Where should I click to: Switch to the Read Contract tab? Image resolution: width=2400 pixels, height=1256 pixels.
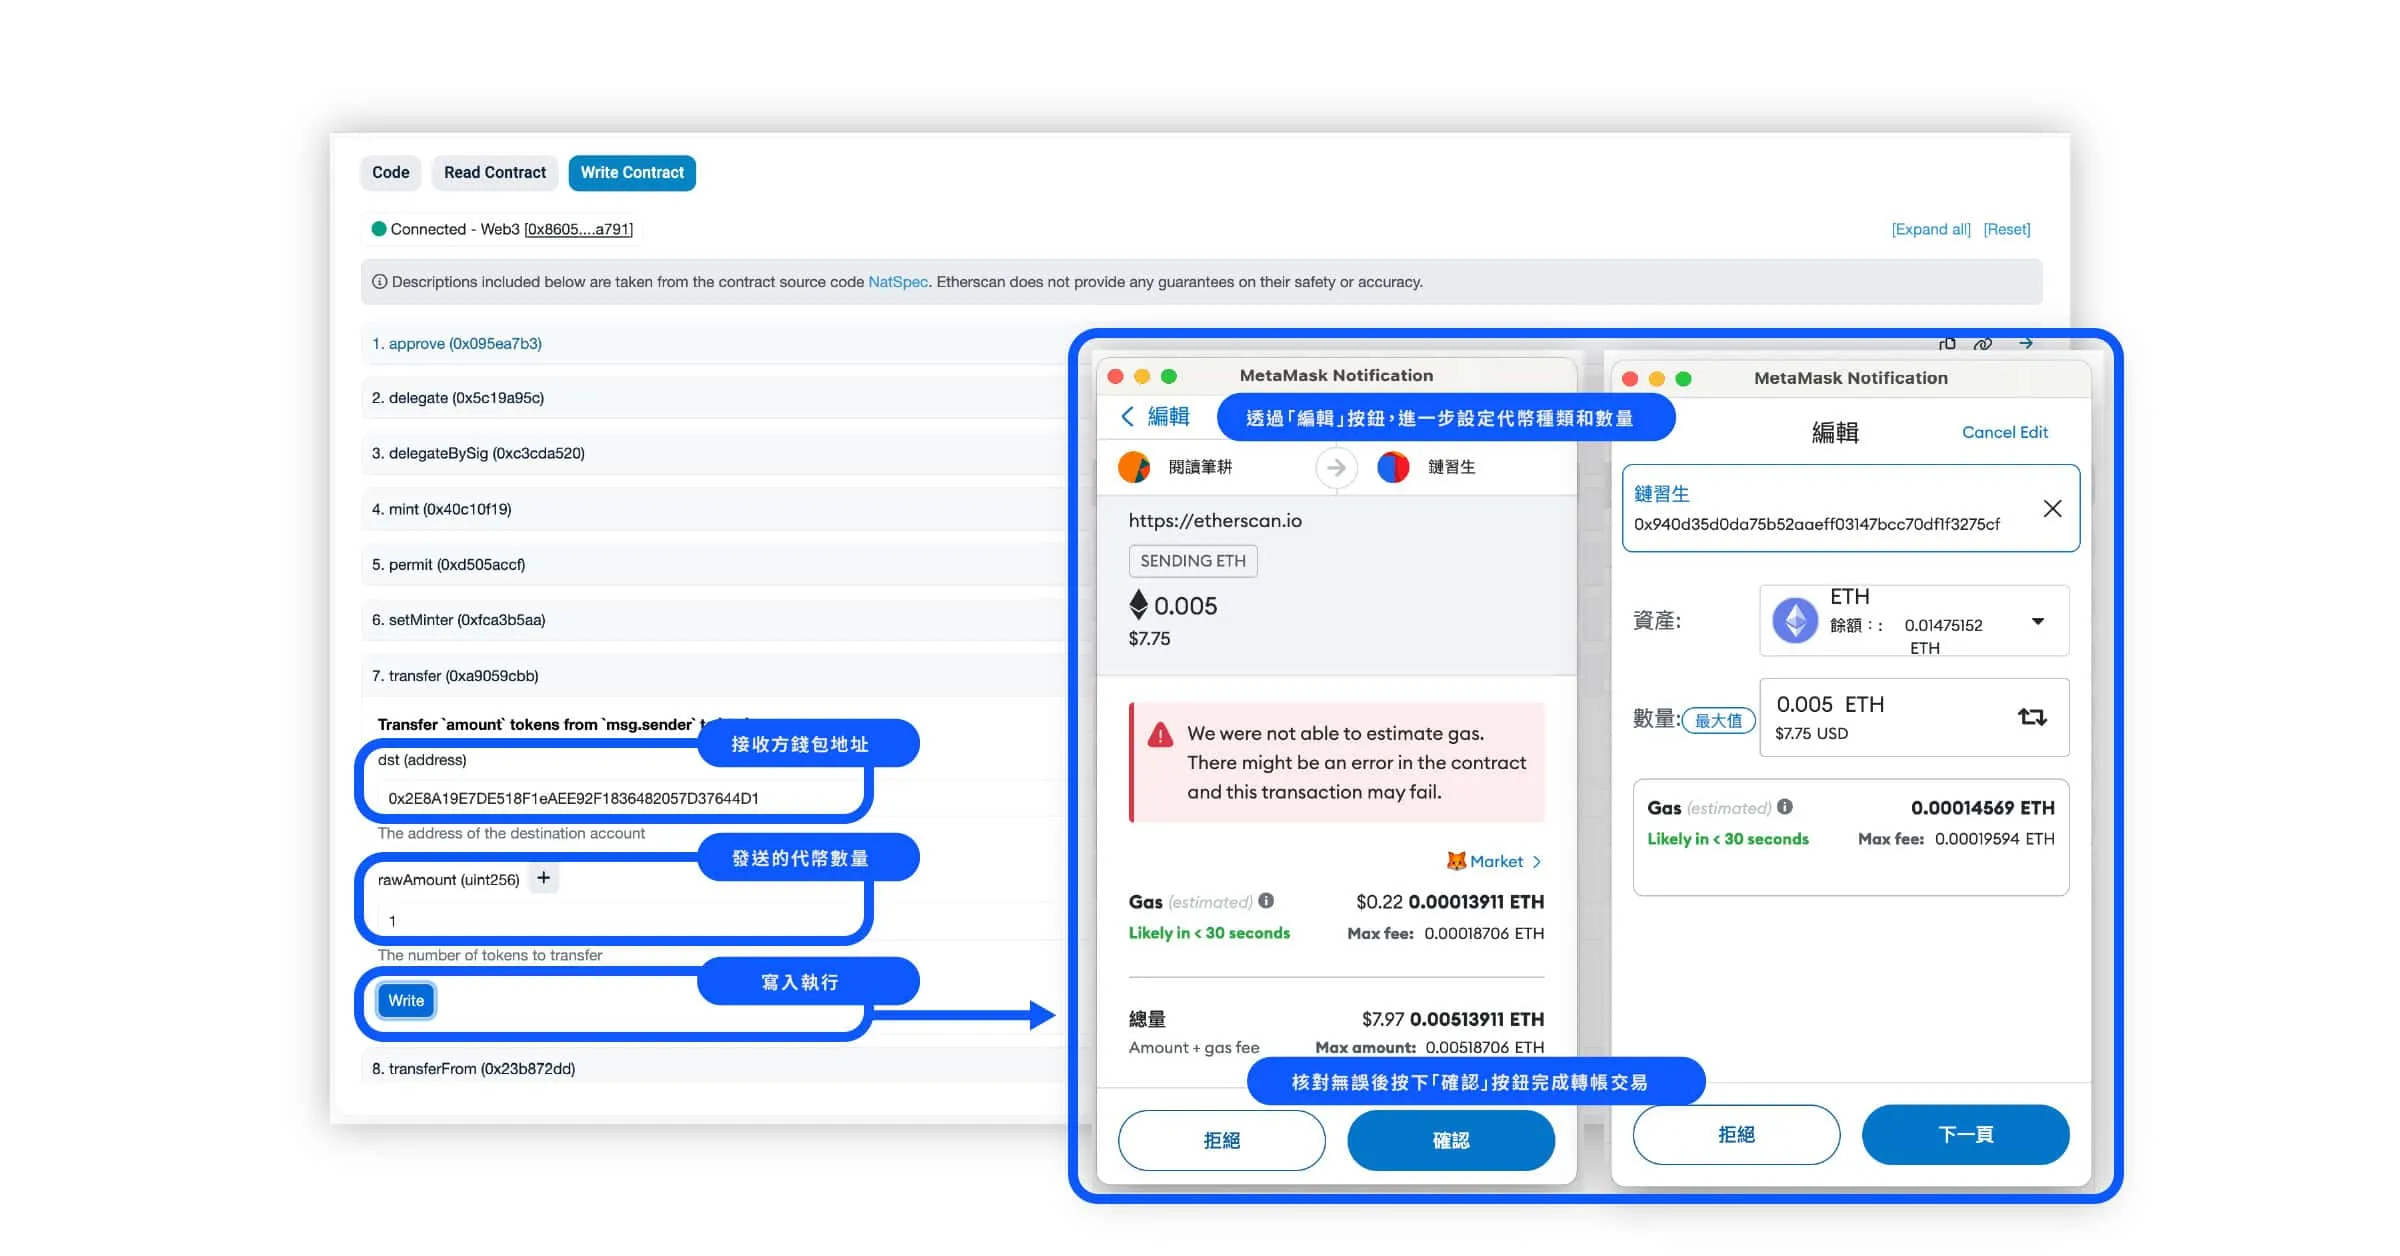[x=495, y=173]
